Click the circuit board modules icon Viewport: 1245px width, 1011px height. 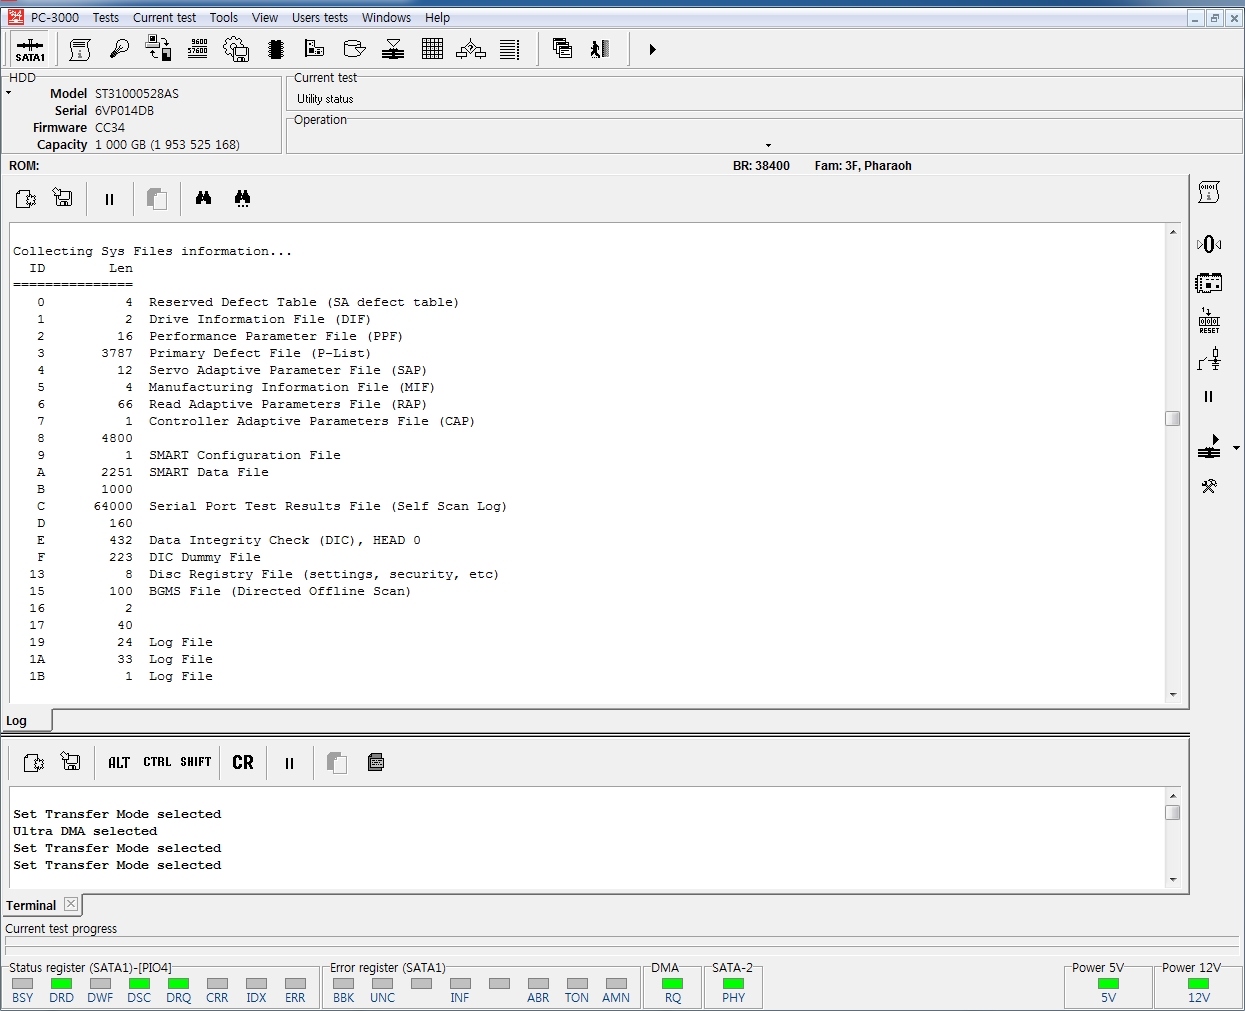[315, 49]
